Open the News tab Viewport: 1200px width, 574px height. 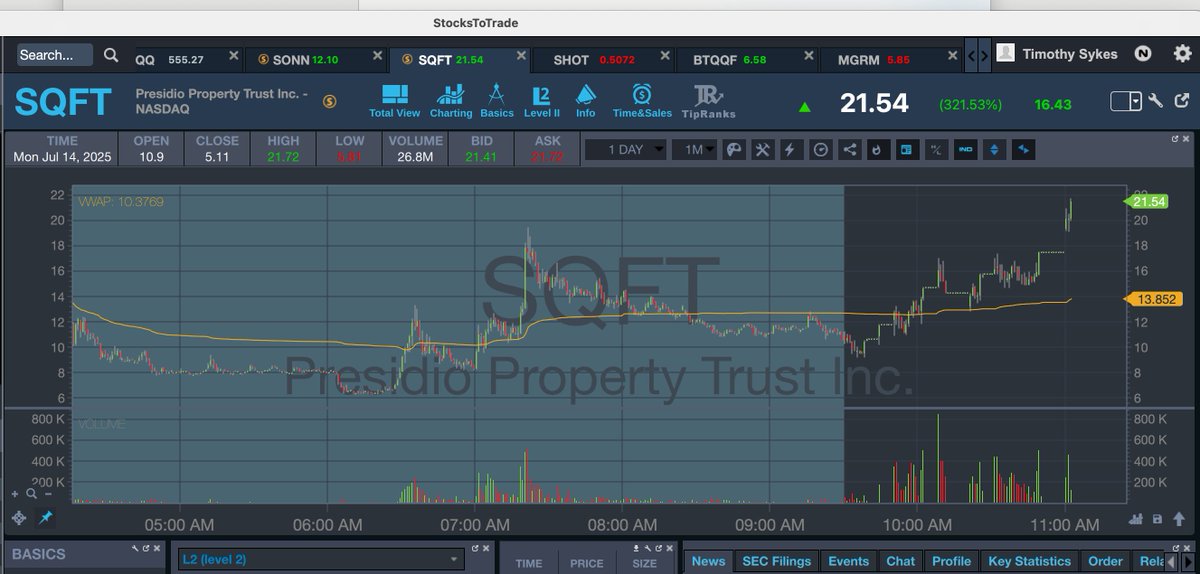tap(708, 561)
